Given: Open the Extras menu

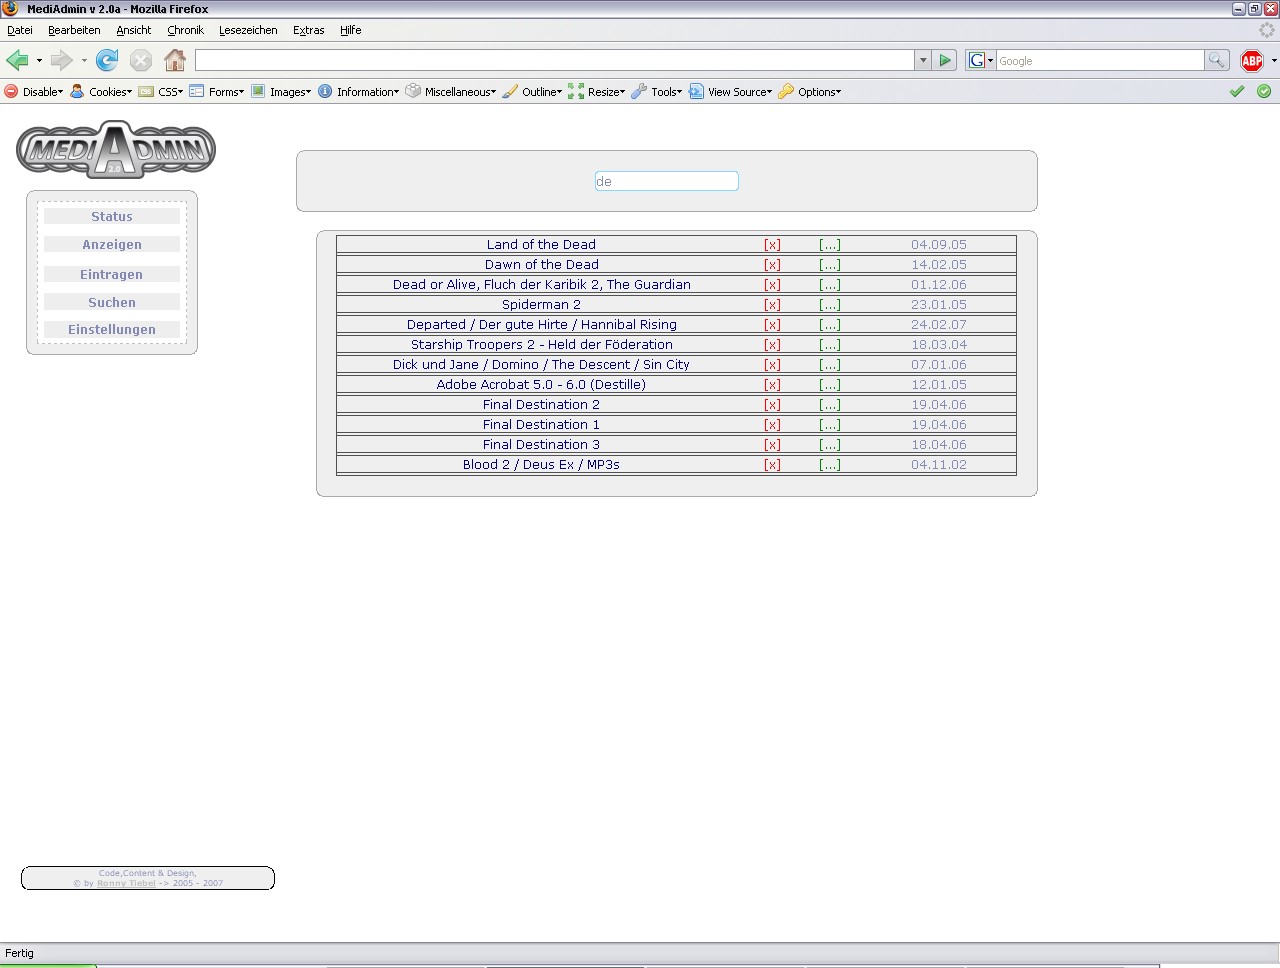Looking at the screenshot, I should pos(308,30).
